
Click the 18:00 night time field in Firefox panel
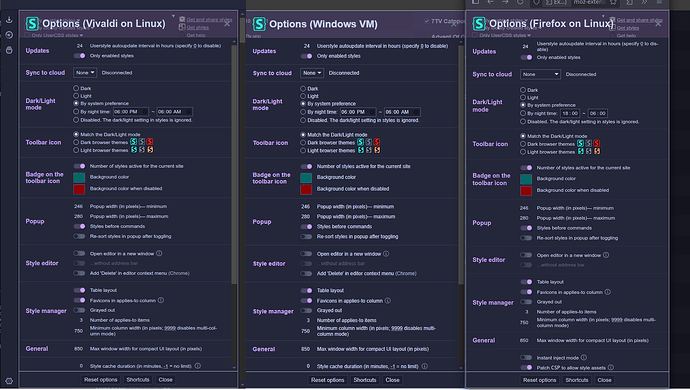pos(570,114)
